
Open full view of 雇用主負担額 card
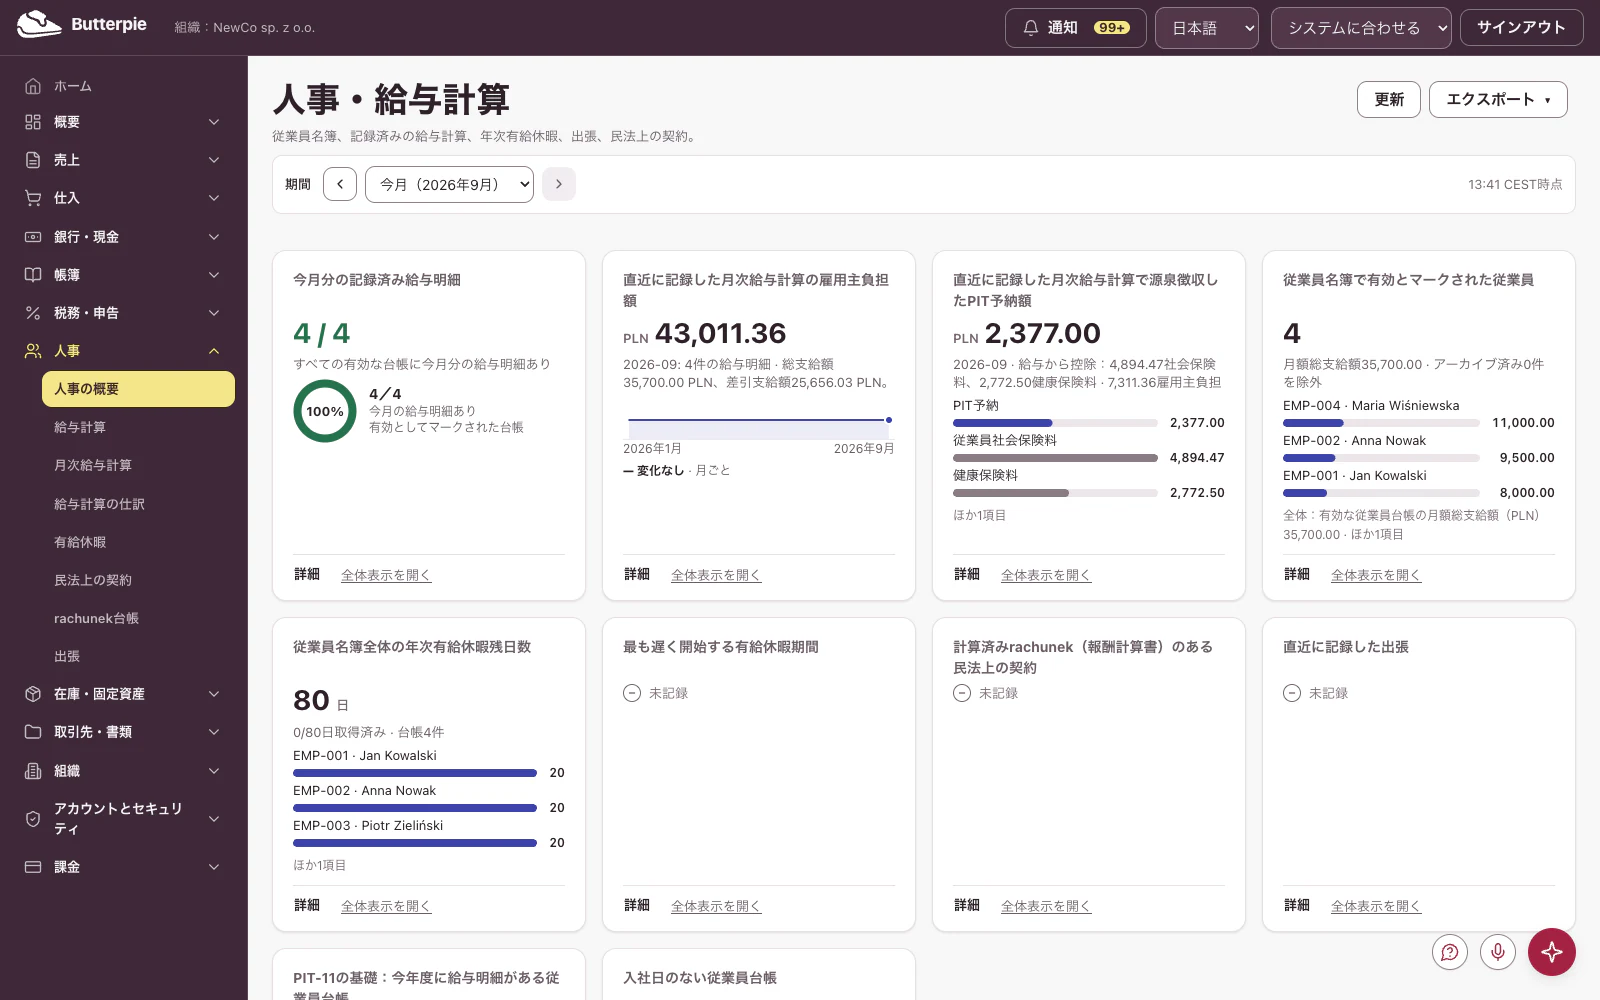[716, 575]
